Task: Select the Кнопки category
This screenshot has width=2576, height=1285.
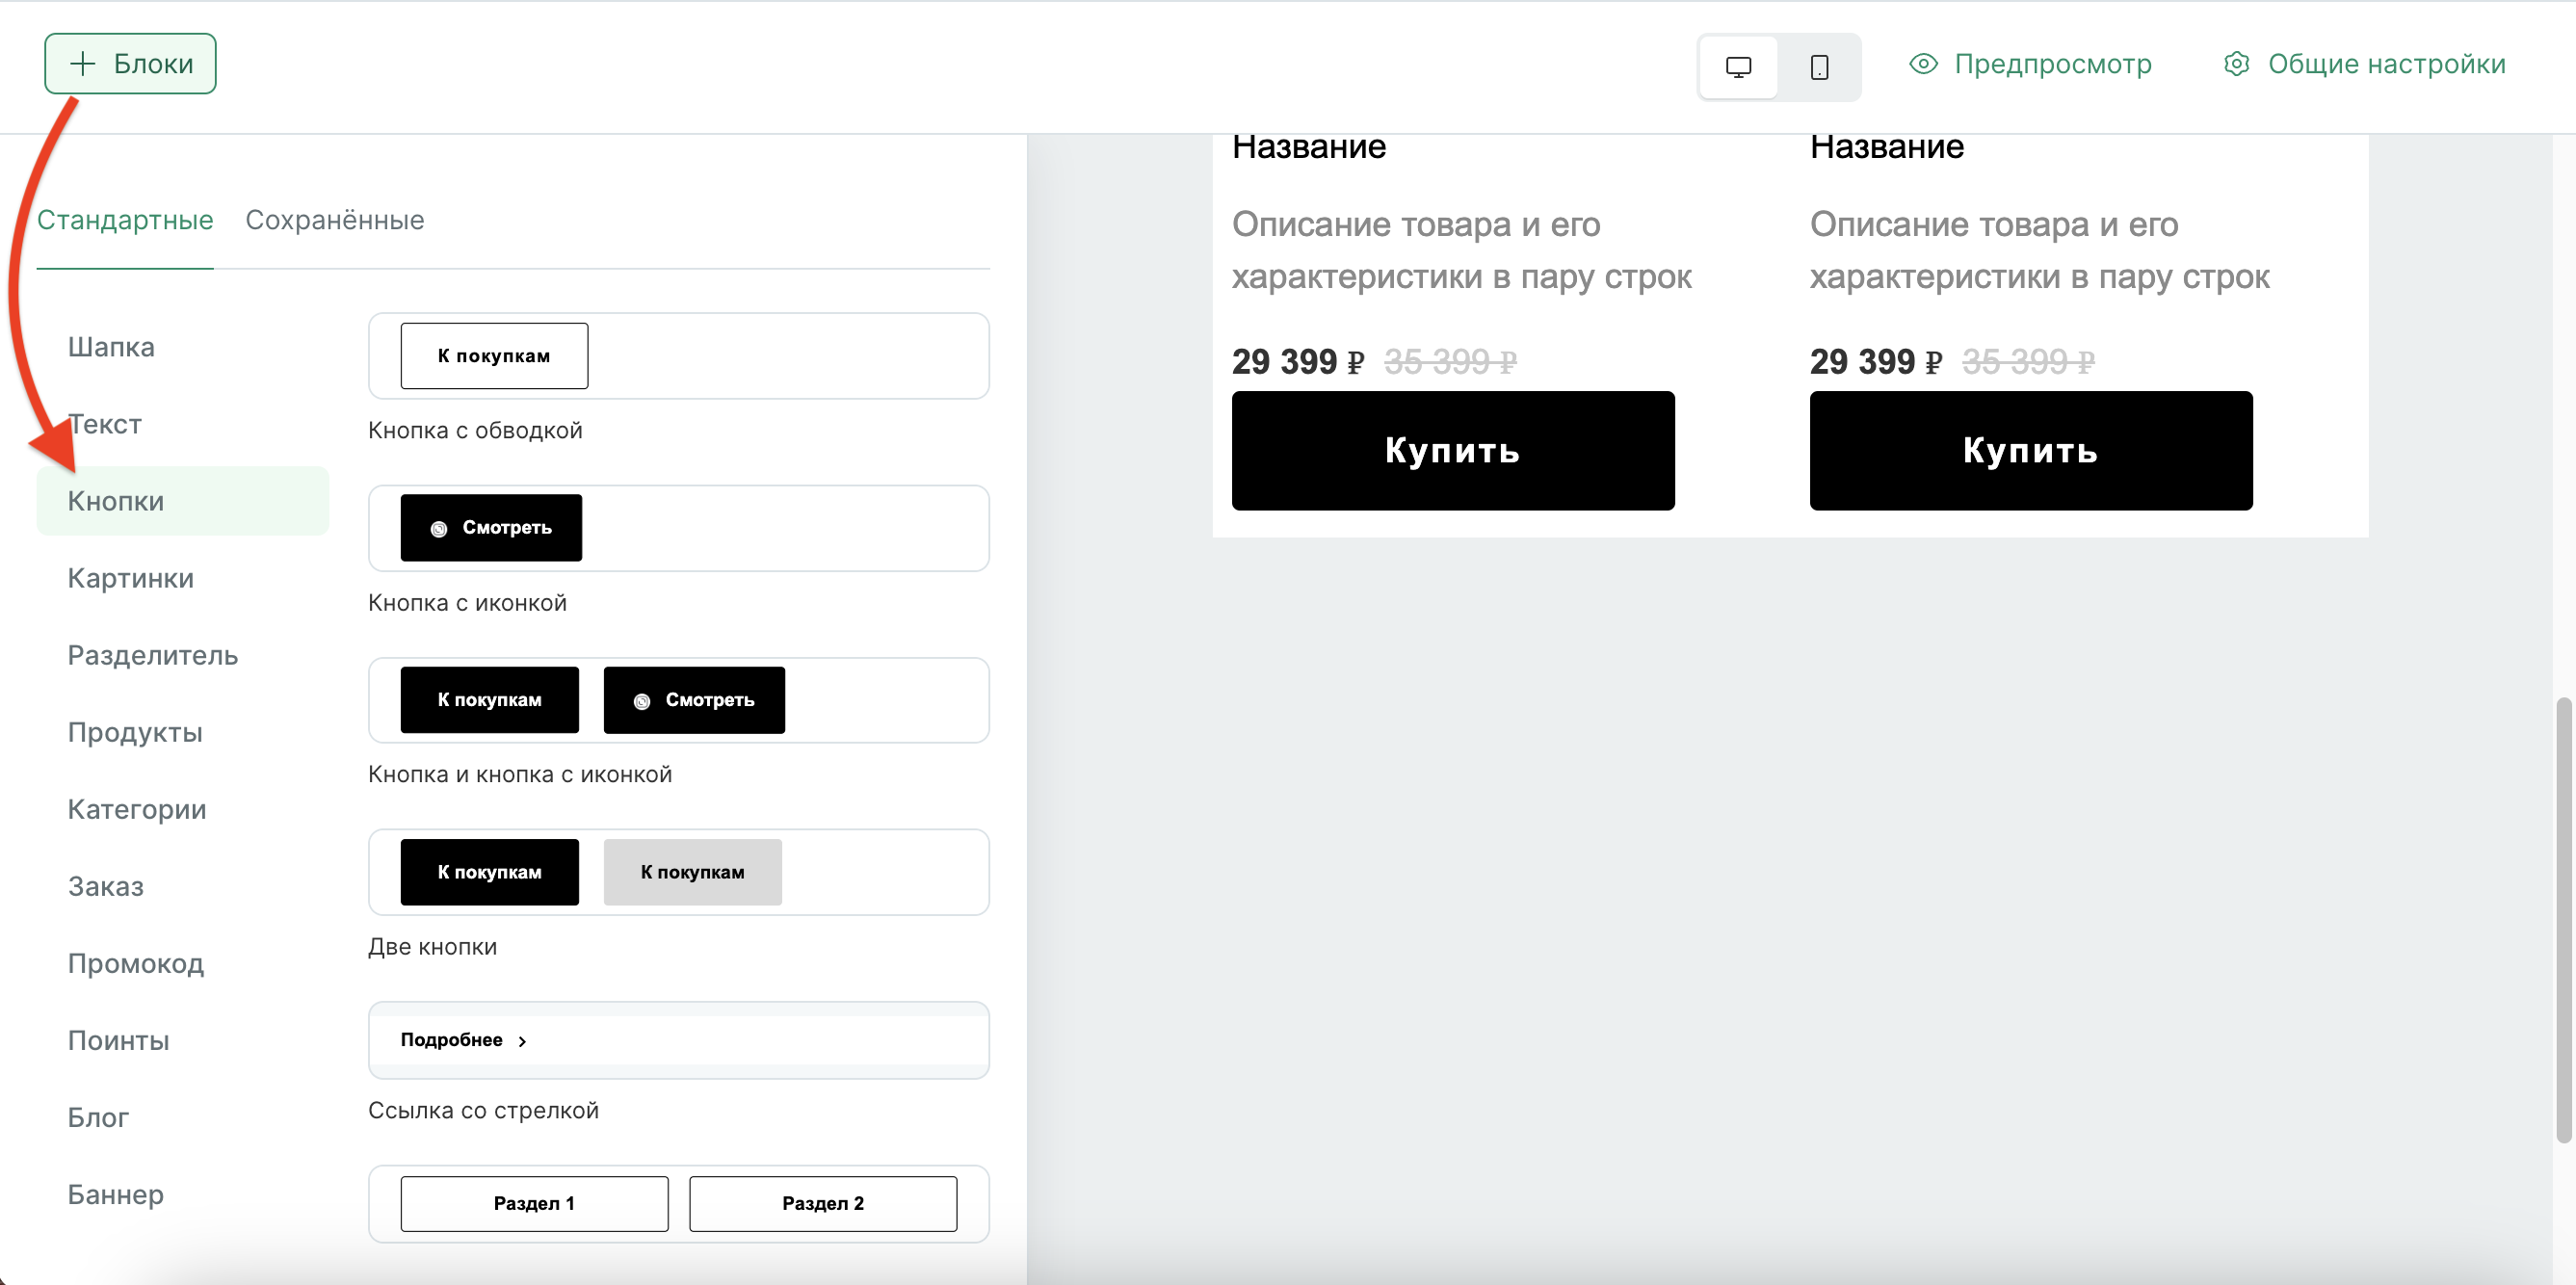Action: 183,501
